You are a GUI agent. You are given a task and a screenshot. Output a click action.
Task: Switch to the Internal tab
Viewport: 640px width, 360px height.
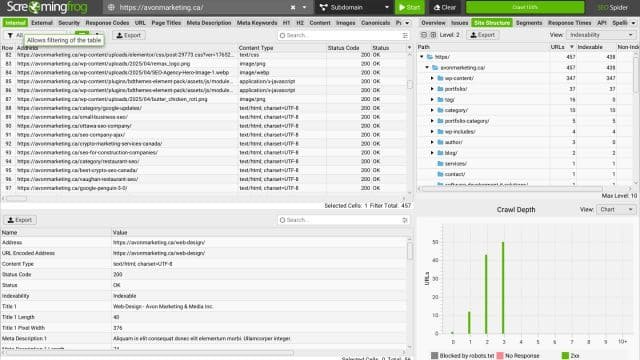15,23
